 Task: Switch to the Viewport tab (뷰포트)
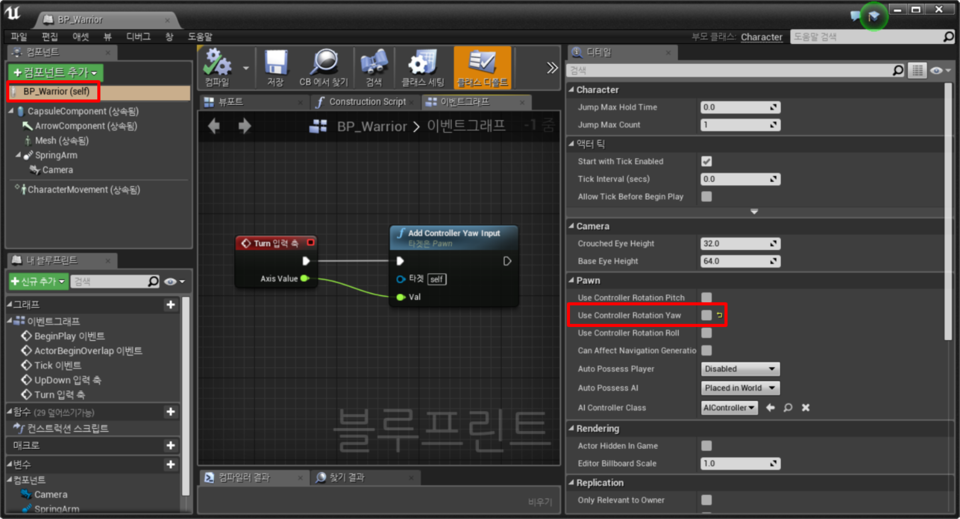(254, 102)
